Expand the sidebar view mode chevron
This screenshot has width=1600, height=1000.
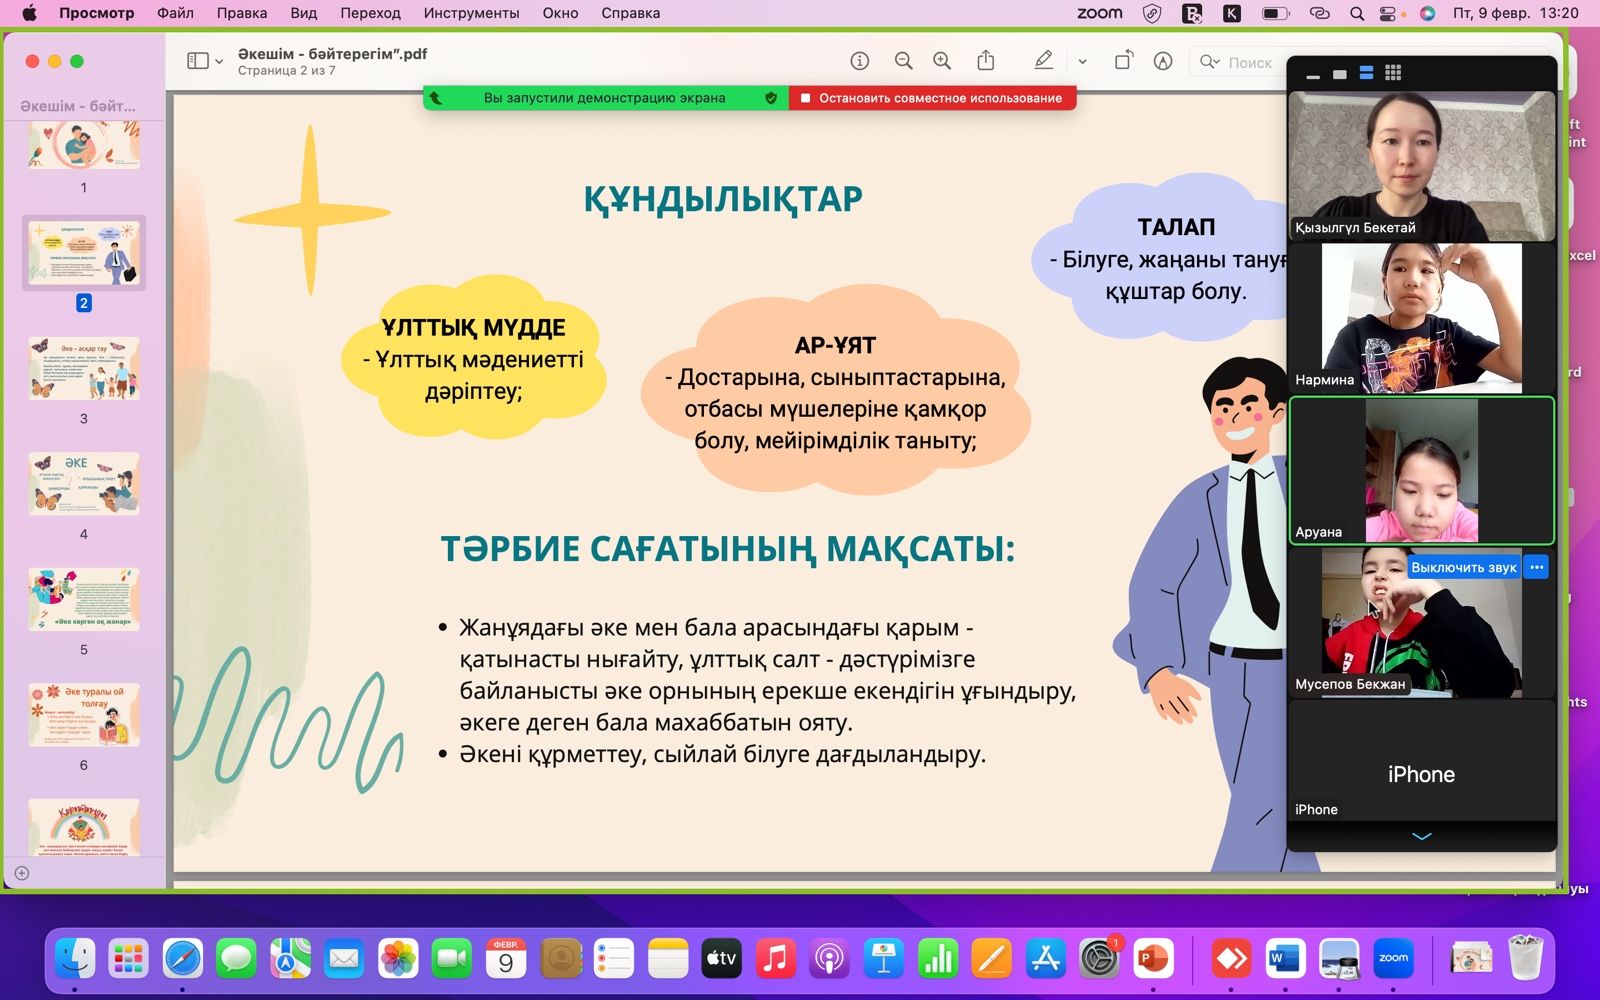(x=219, y=62)
